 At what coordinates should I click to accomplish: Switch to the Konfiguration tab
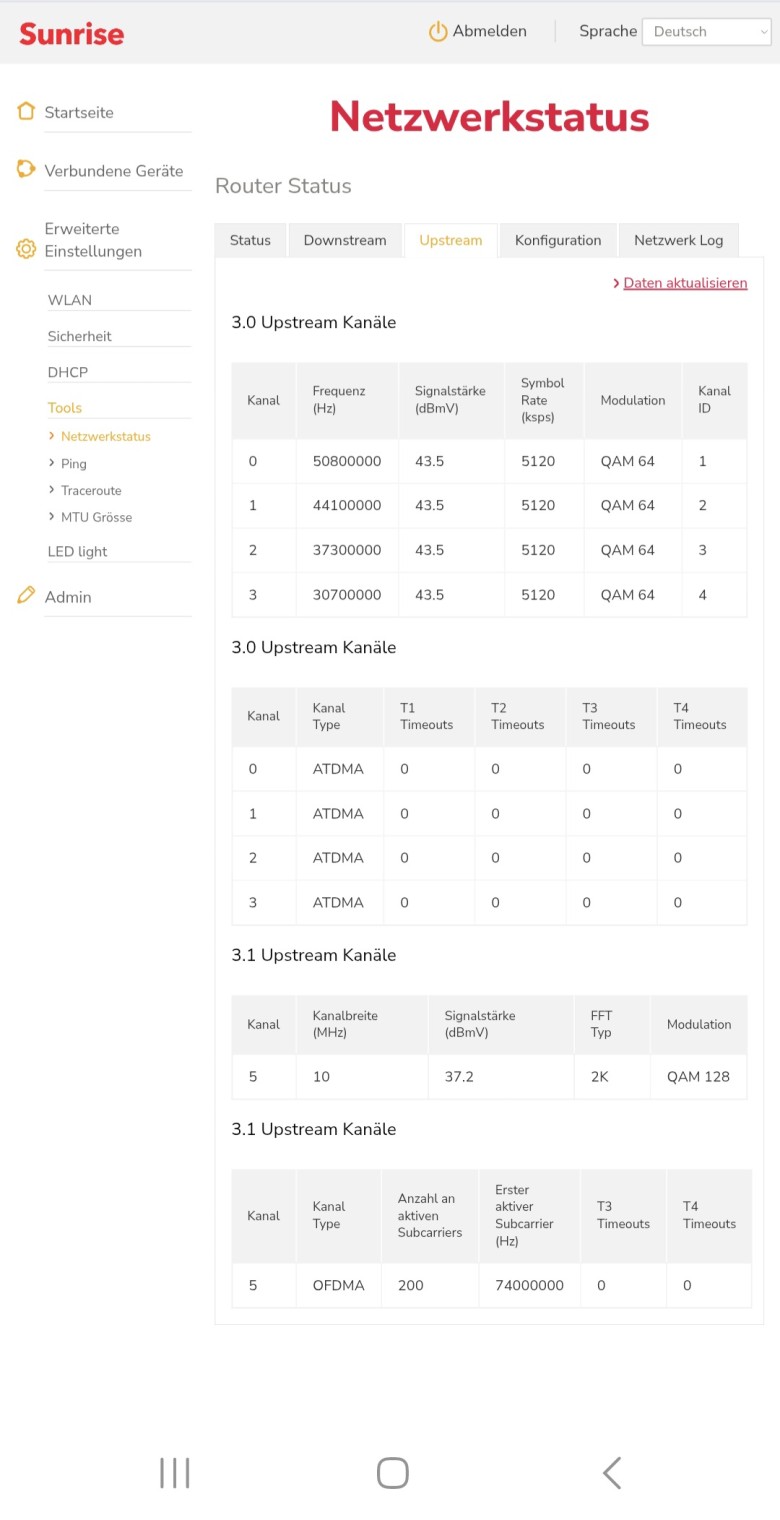[x=558, y=240]
